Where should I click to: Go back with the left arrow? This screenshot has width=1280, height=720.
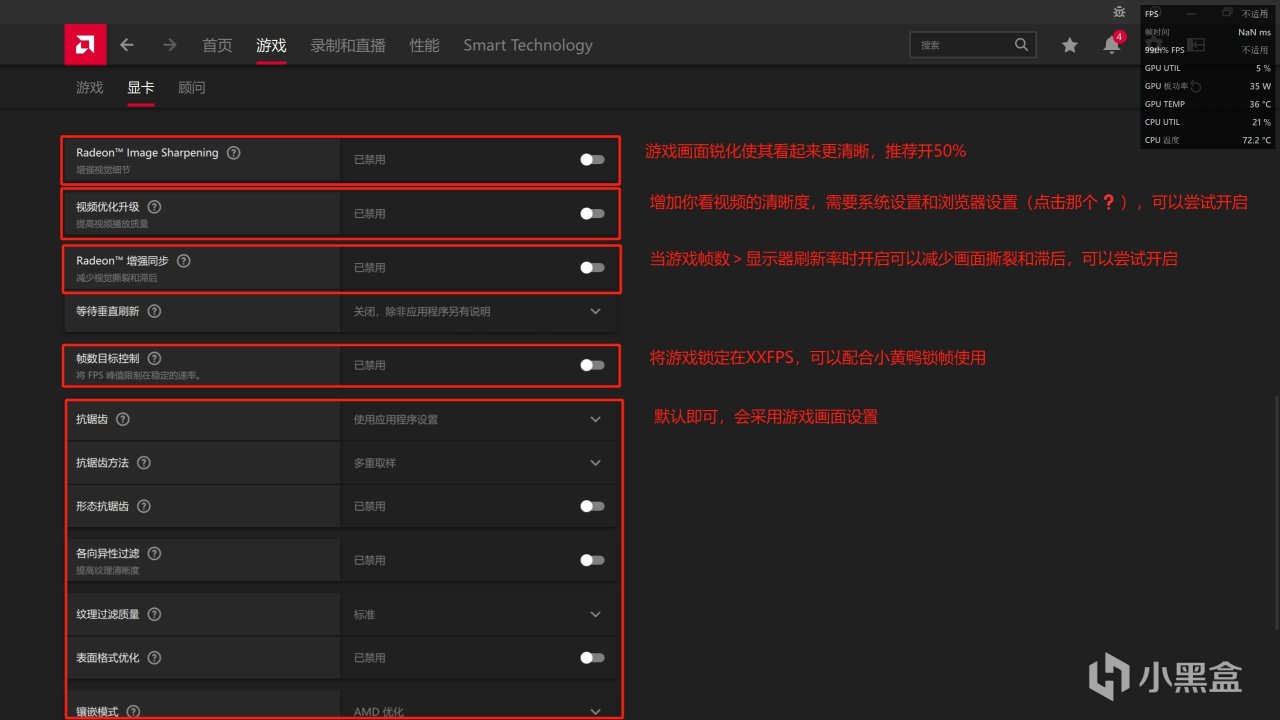127,45
